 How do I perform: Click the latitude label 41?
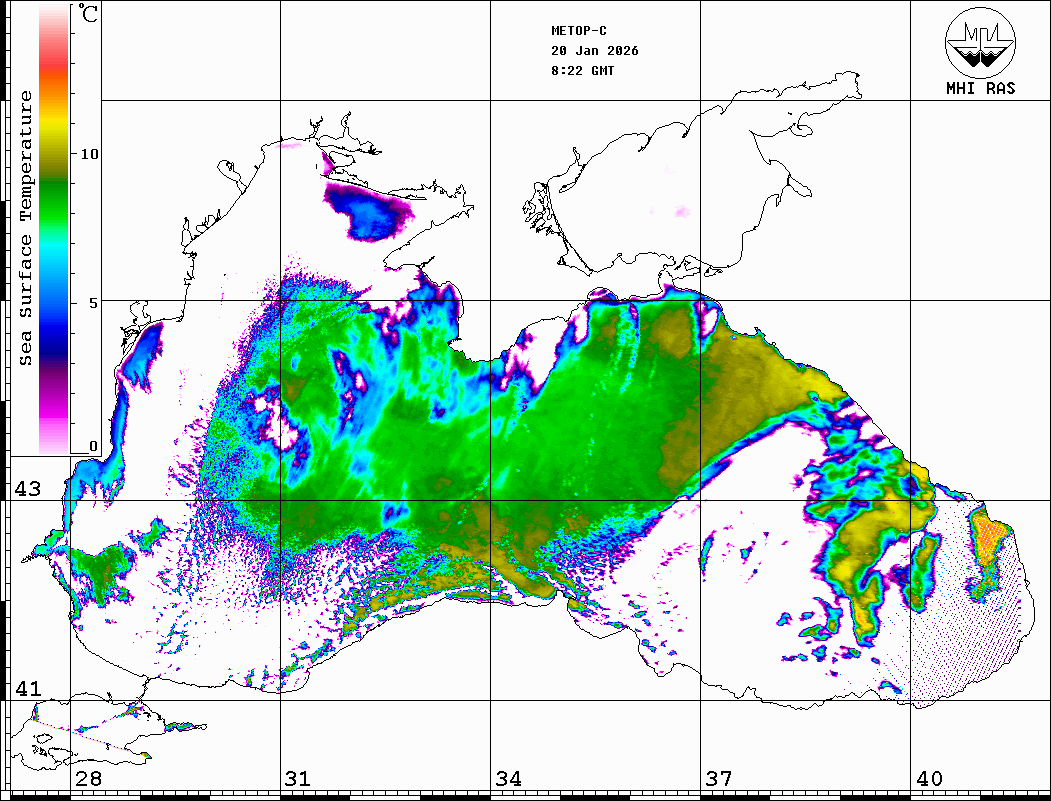[x=27, y=689]
